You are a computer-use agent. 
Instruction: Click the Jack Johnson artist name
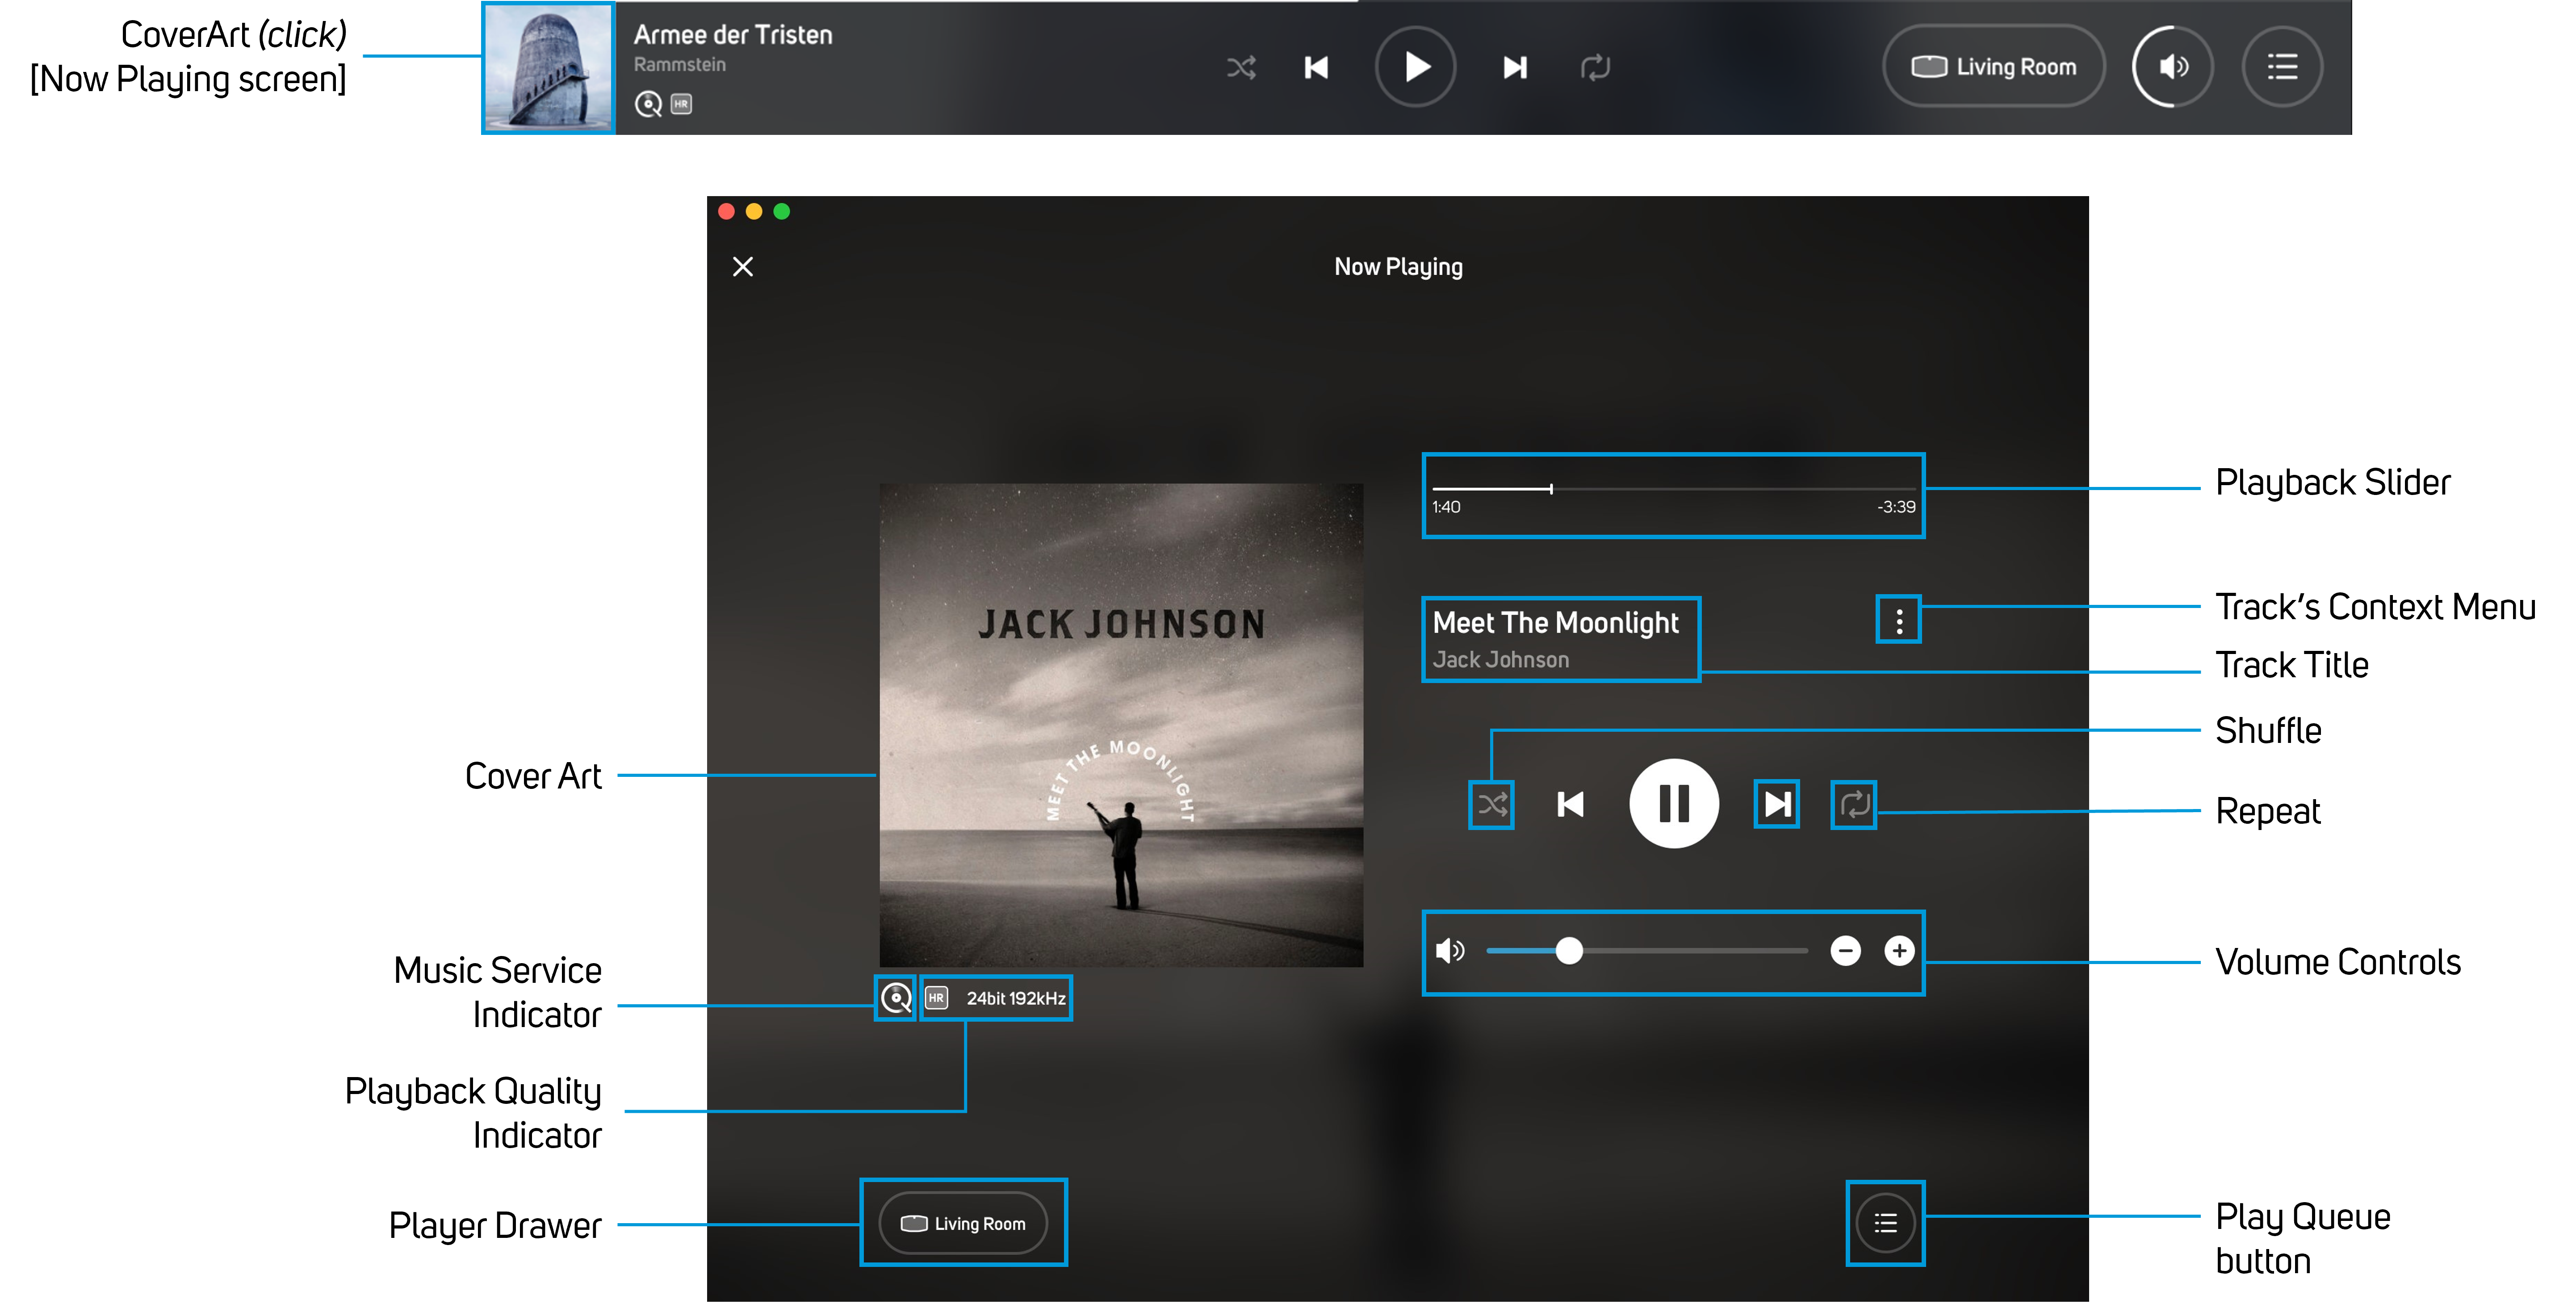tap(1501, 660)
